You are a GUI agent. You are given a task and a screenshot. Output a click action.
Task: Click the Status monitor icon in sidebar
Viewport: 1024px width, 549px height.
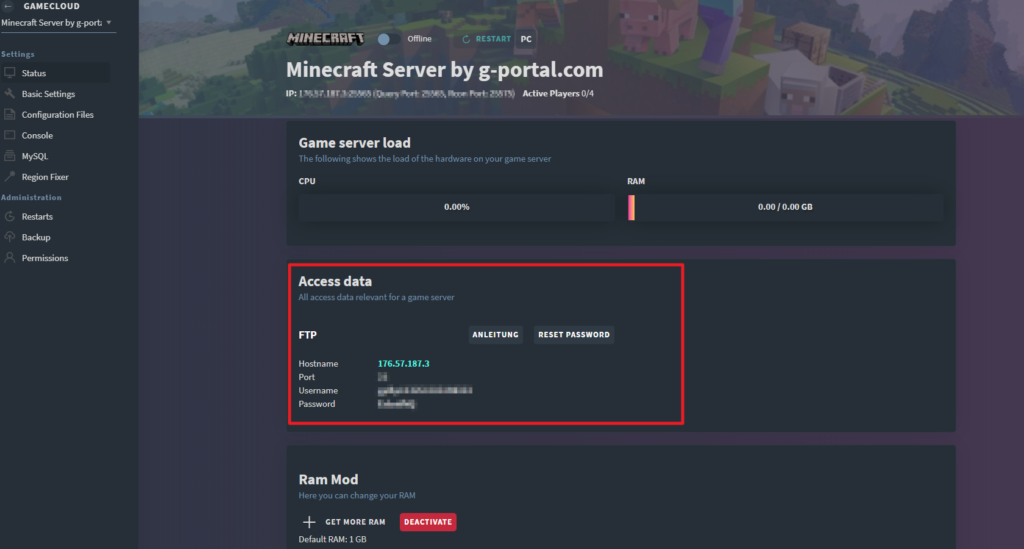click(10, 73)
